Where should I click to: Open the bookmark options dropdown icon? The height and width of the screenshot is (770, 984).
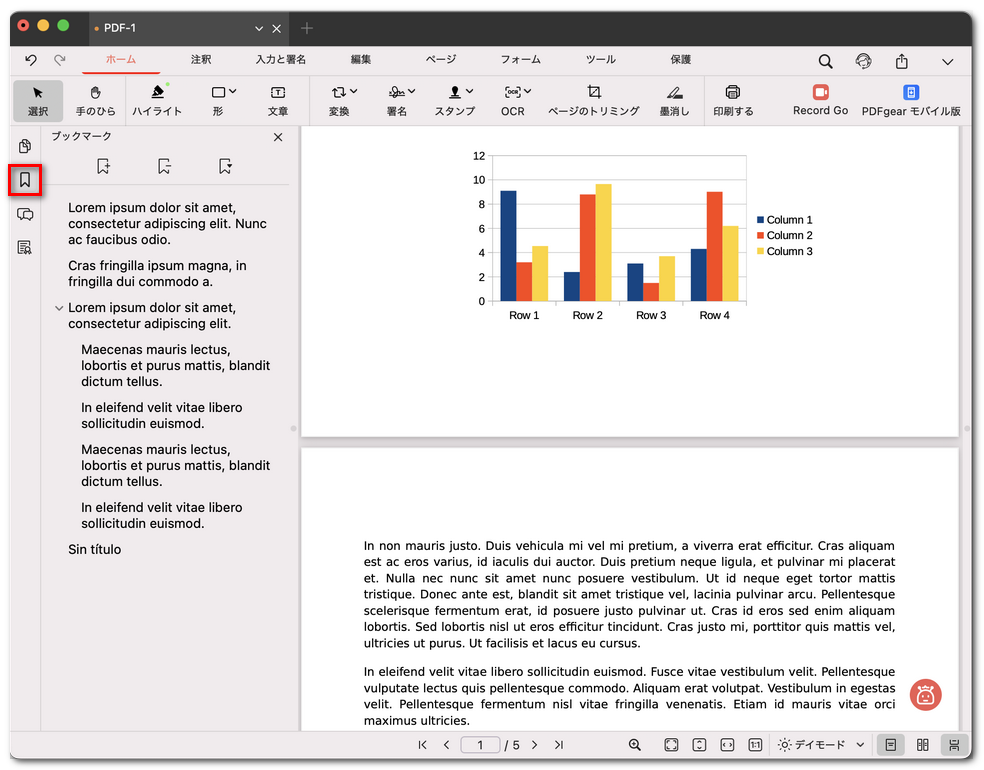click(x=225, y=166)
